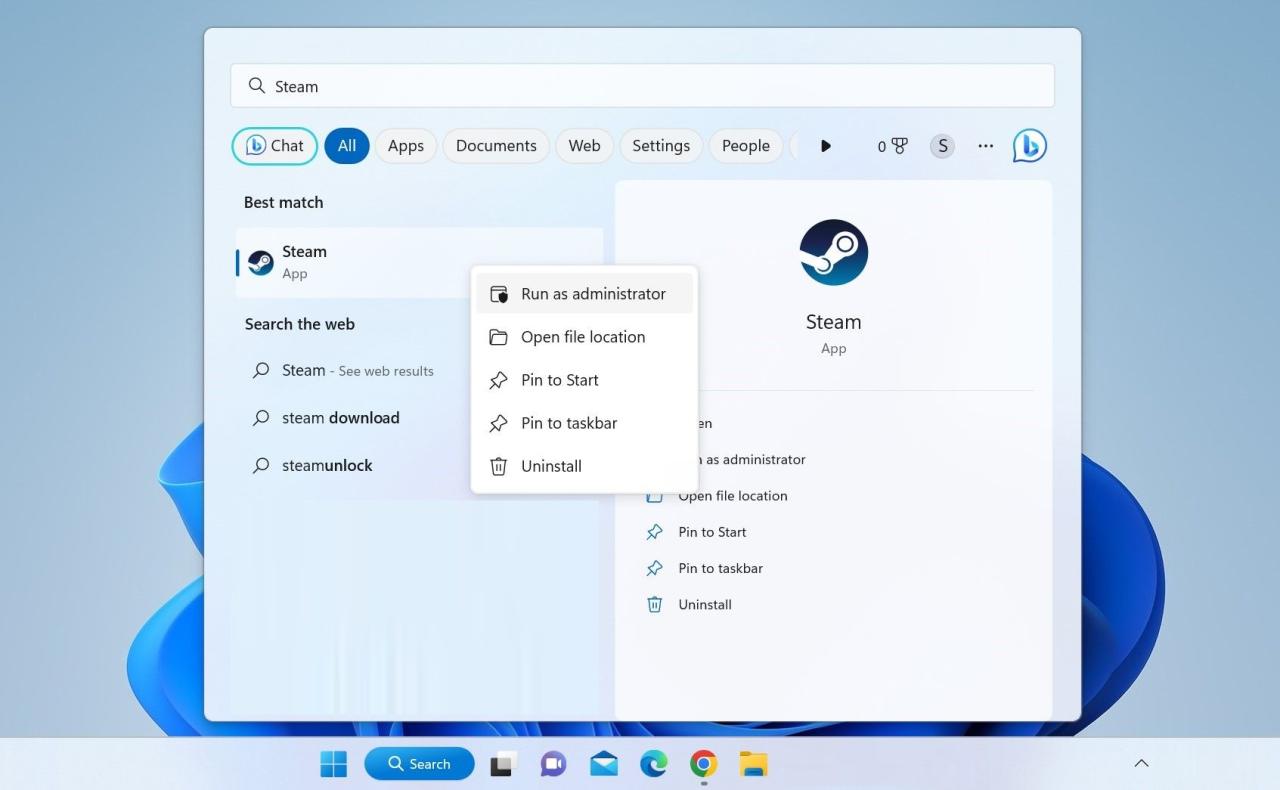Viewport: 1280px width, 790px height.
Task: Select the All filter tab
Action: (347, 146)
